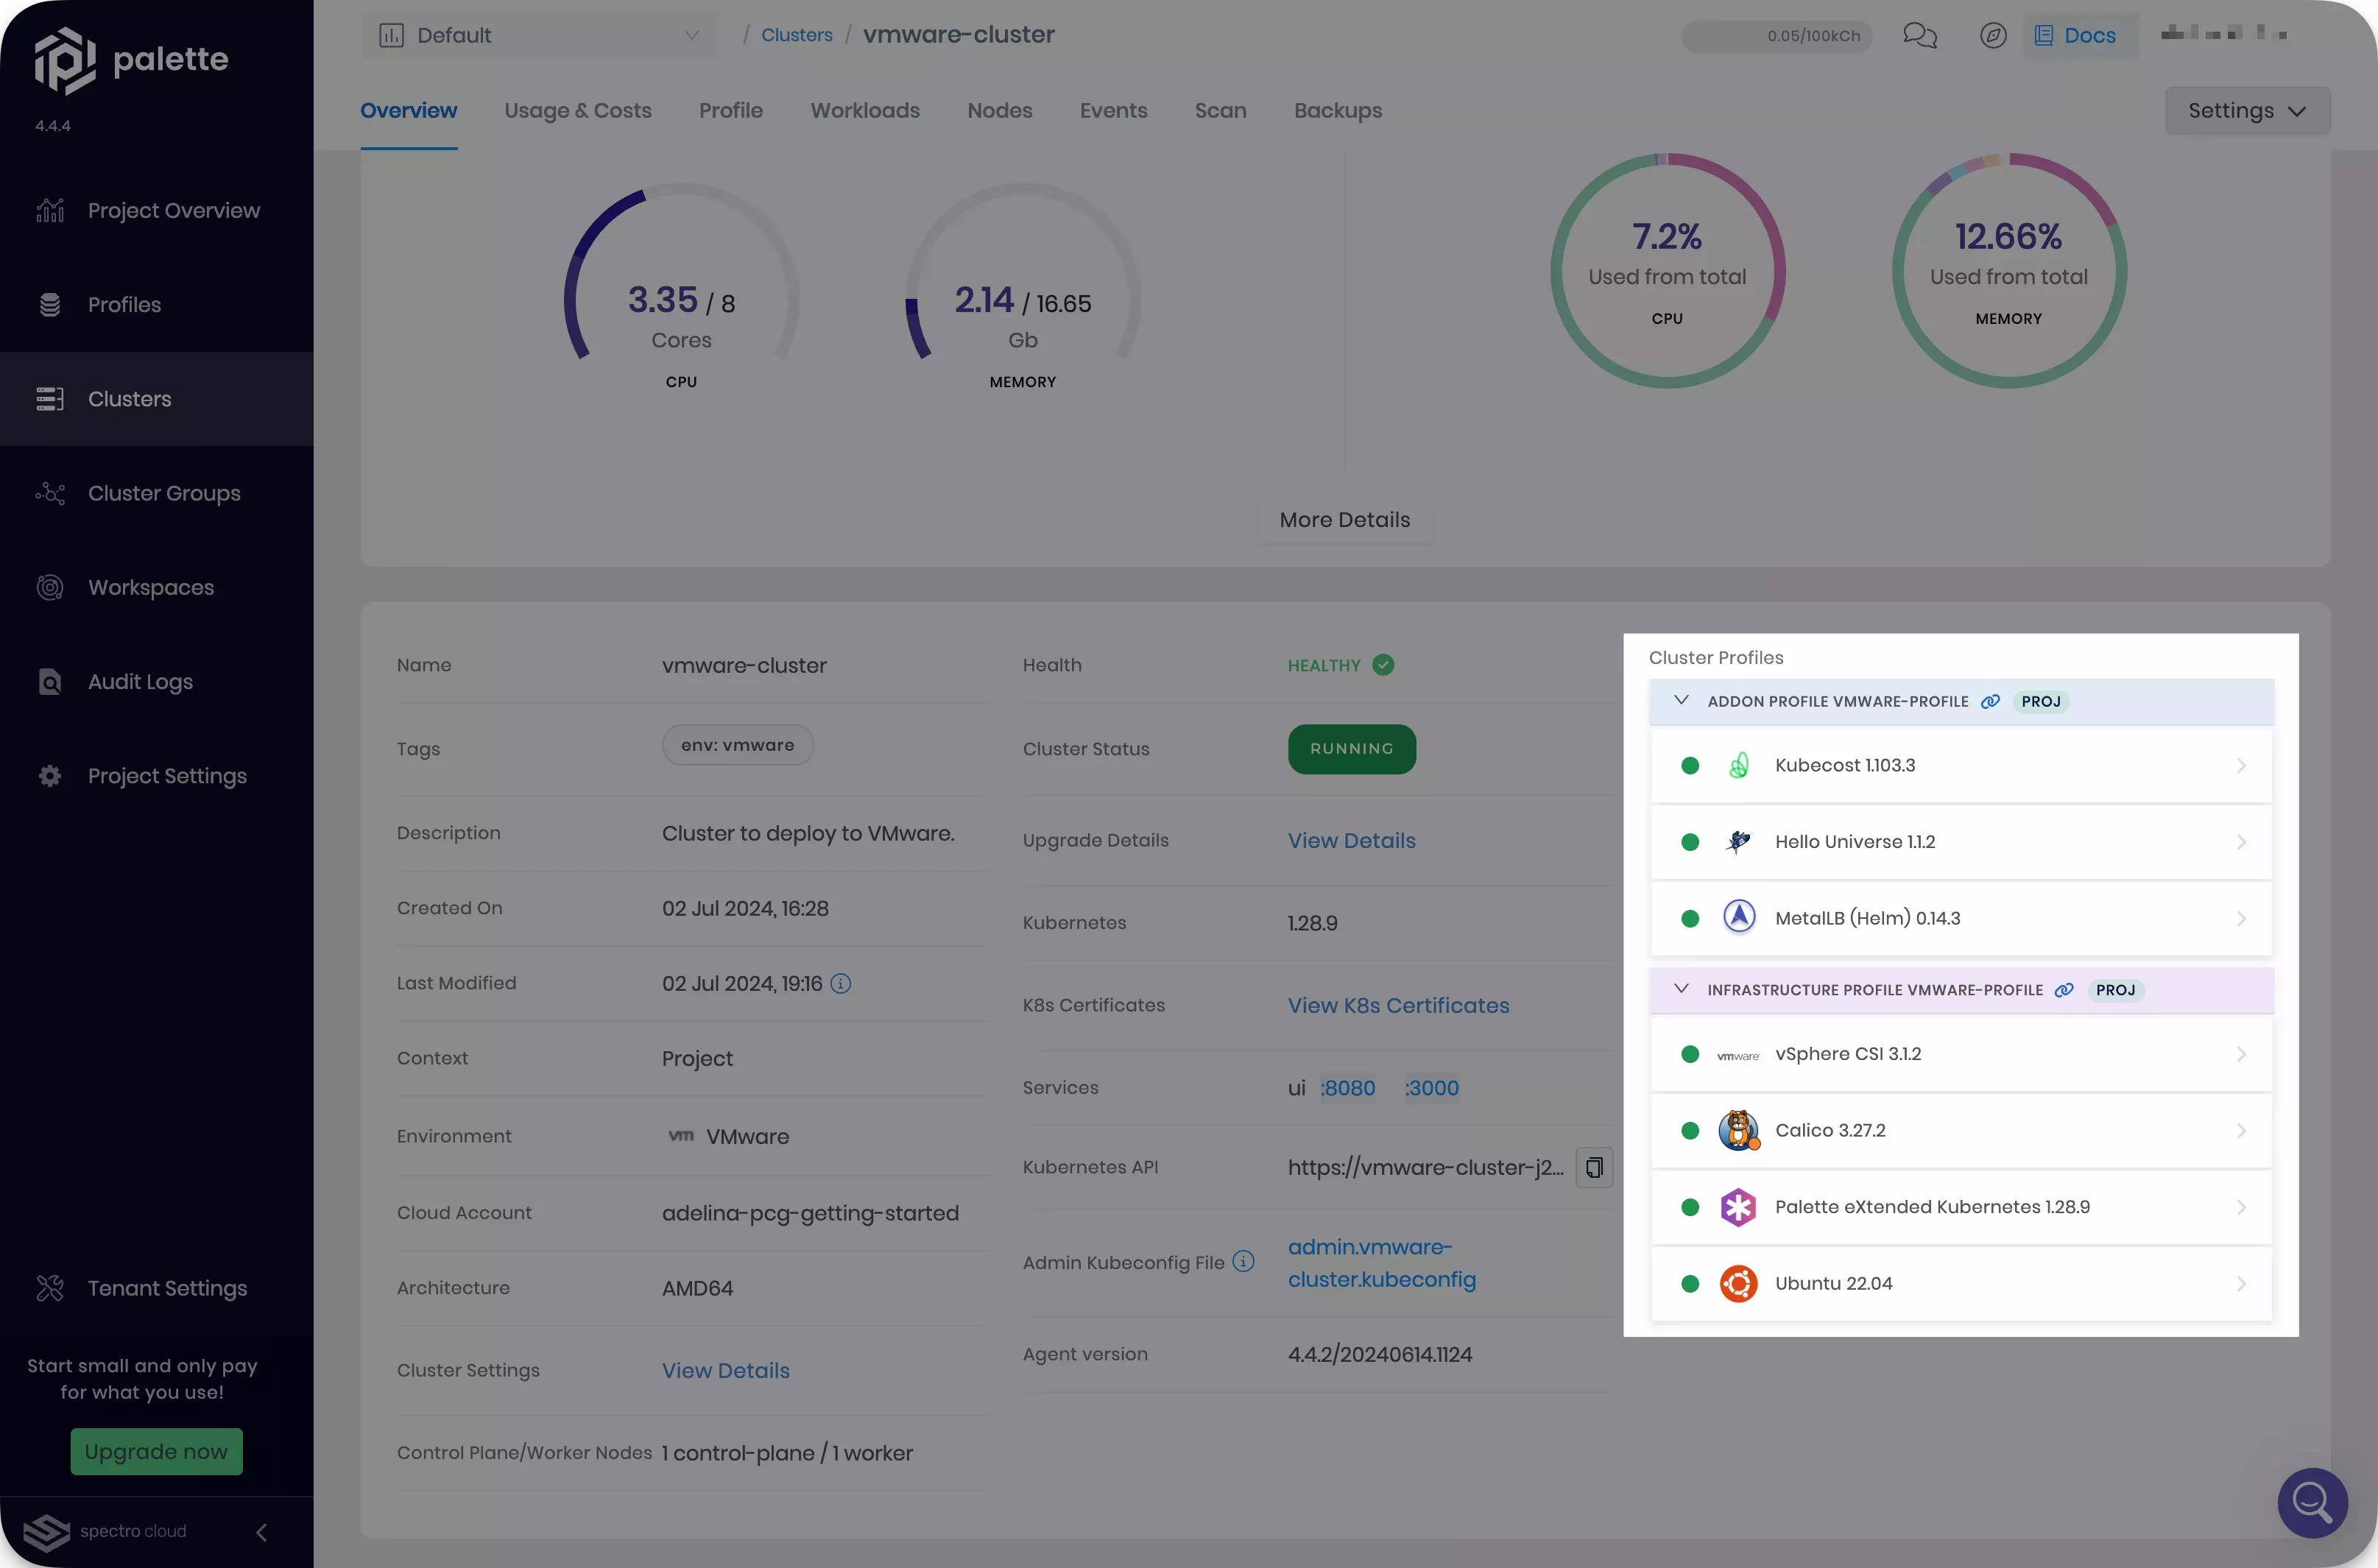Expand the MetalLB (Helm) 0.14.3 row arrow
This screenshot has height=1568, width=2378.
(x=2241, y=919)
